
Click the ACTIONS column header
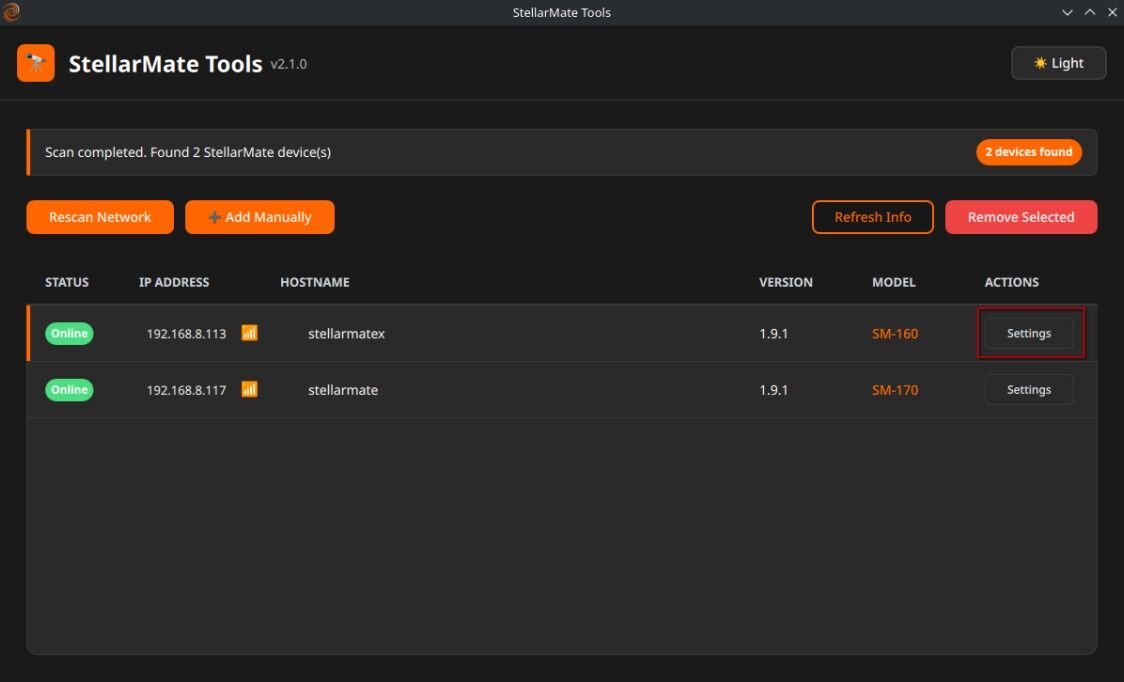click(x=1011, y=282)
